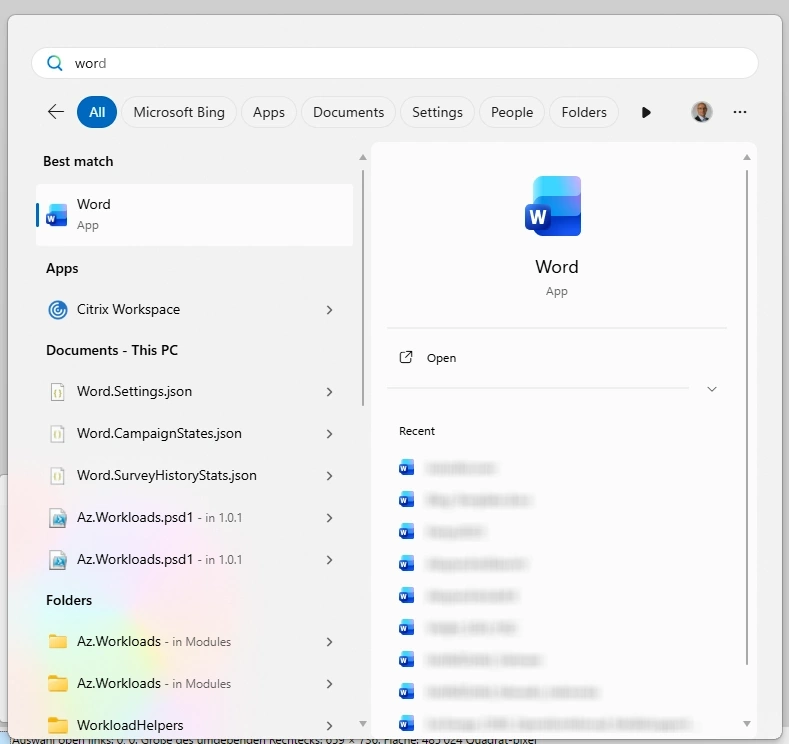Screen dimensions: 789x744
Task: Switch to the Settings filter tab
Action: point(437,112)
